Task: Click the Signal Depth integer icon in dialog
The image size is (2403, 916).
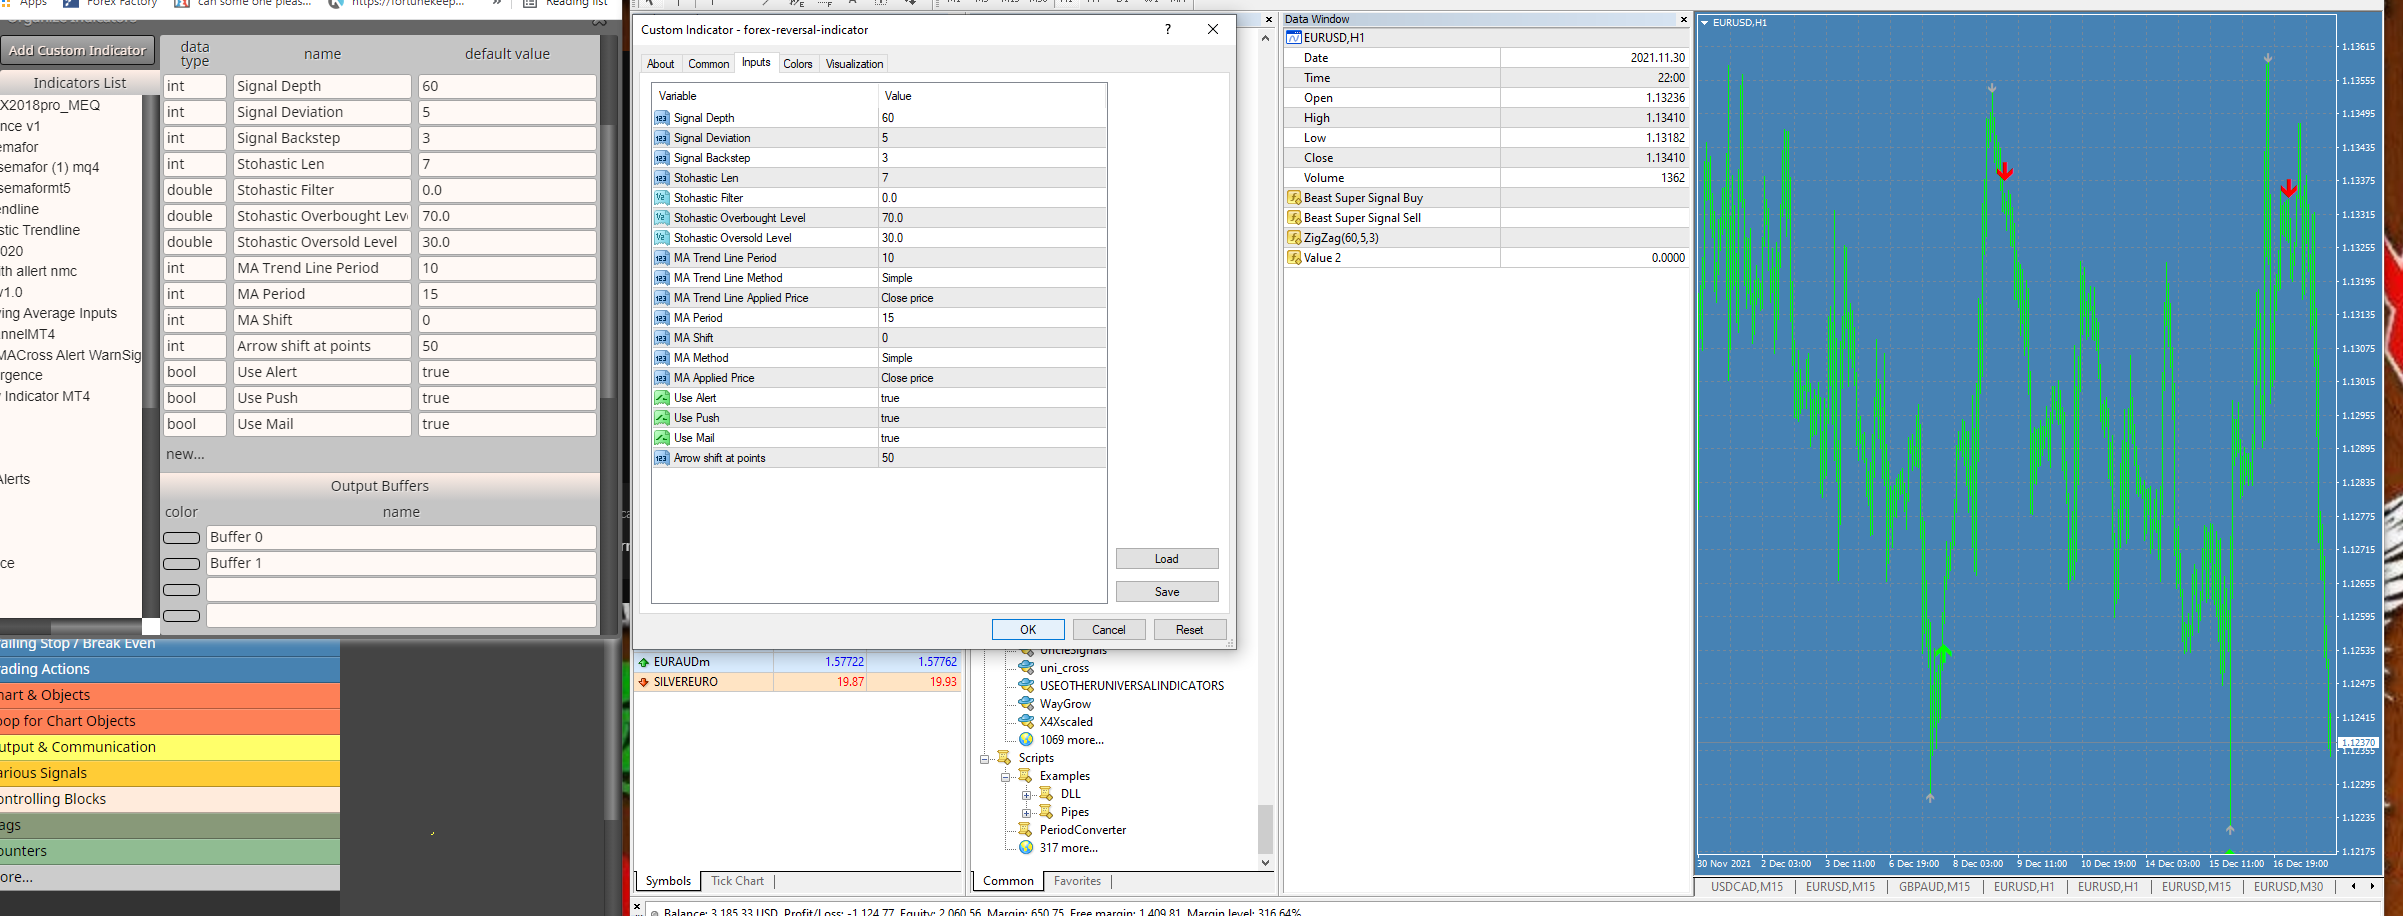Action: 661,118
